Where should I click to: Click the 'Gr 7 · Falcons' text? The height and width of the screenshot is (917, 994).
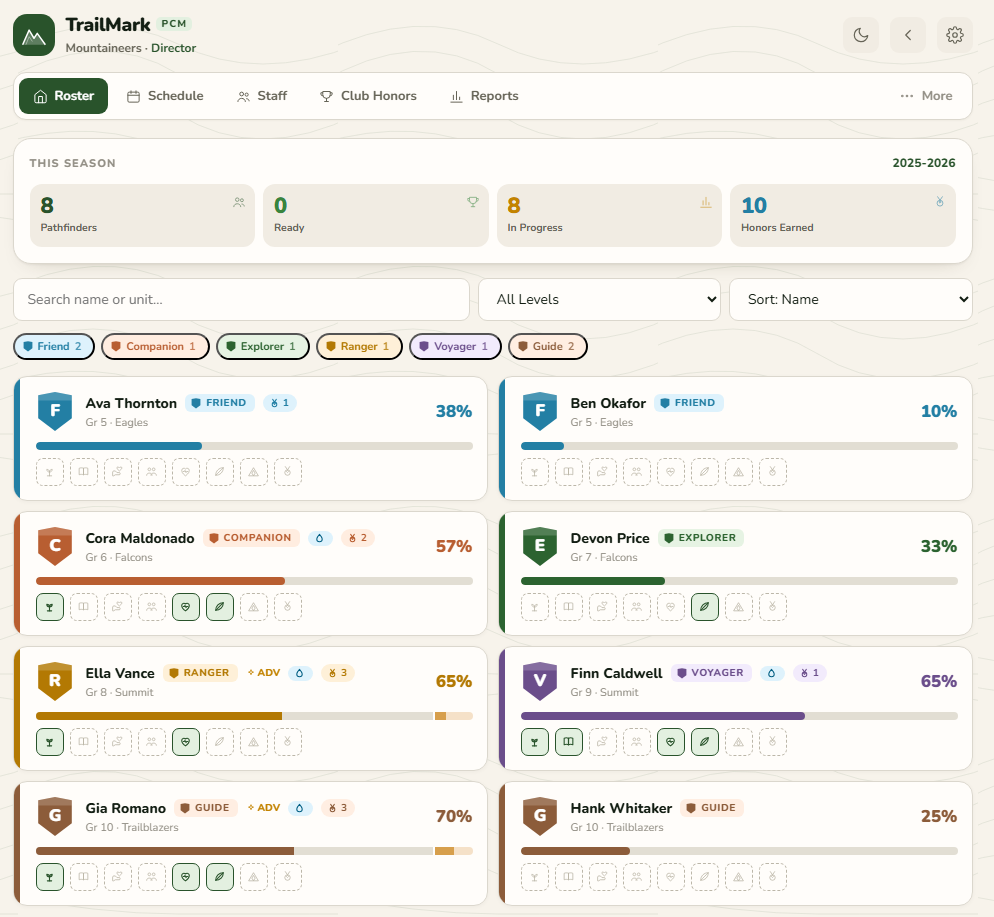pyautogui.click(x=604, y=558)
